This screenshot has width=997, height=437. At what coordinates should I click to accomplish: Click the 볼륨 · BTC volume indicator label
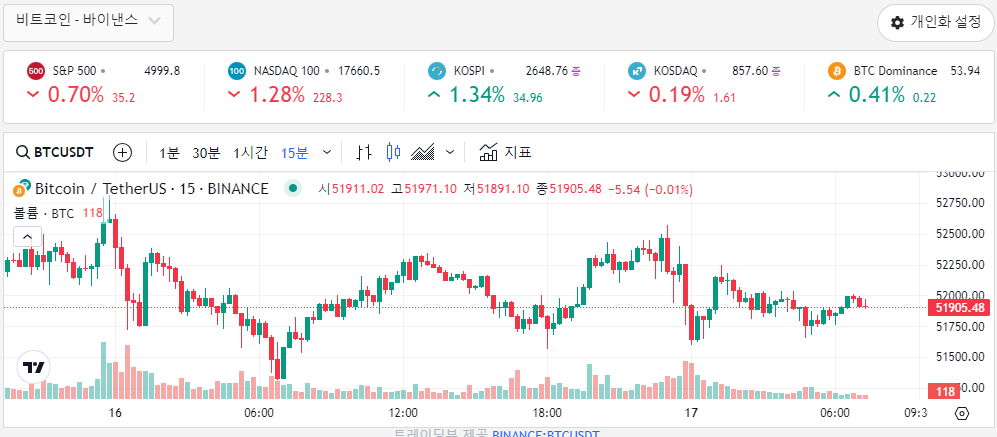coord(44,213)
